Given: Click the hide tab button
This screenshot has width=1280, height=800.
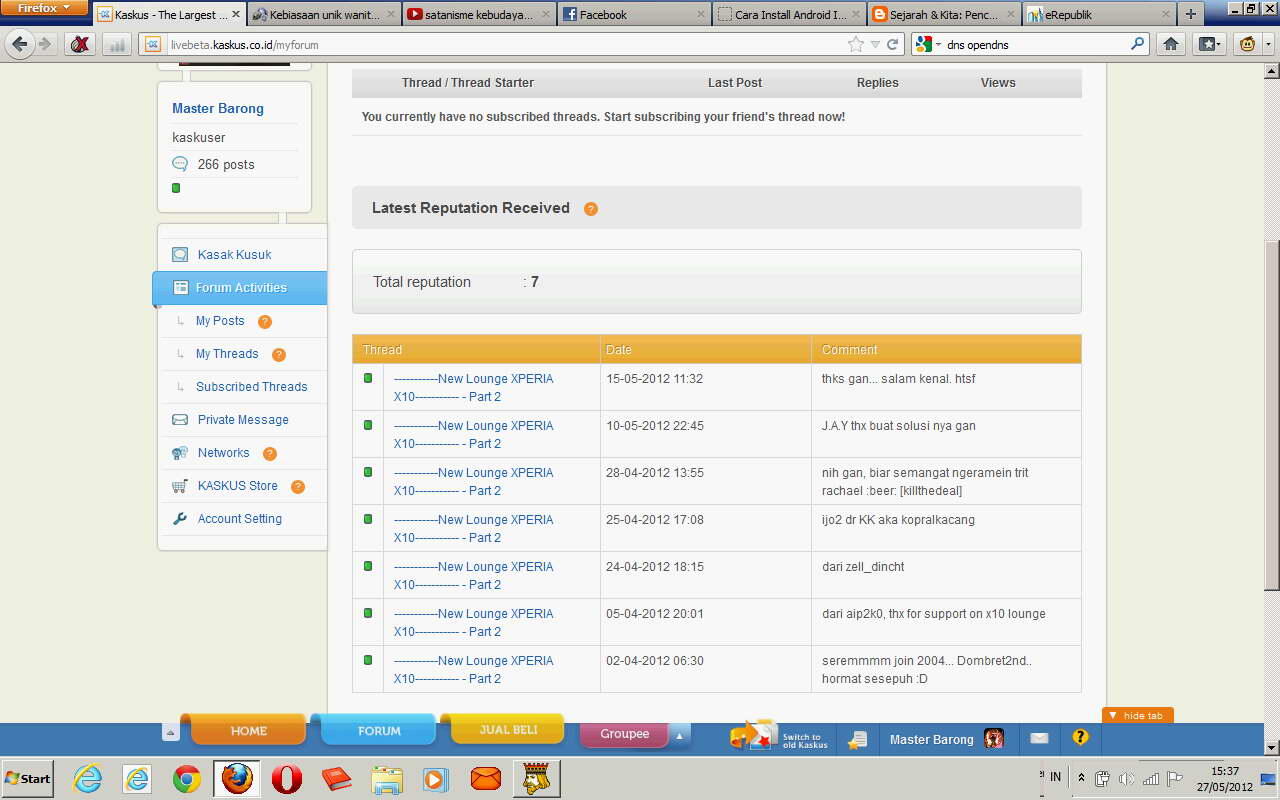Looking at the screenshot, I should (1137, 715).
